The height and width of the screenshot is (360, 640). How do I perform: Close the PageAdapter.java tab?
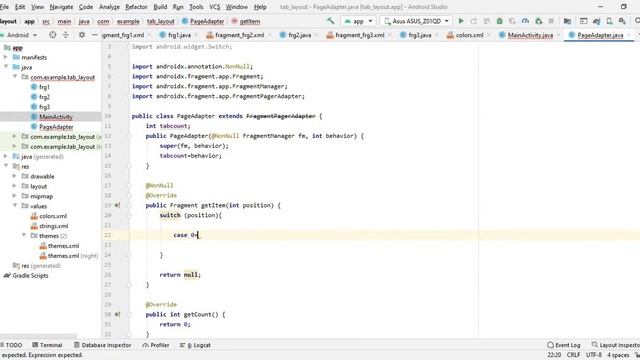[629, 35]
